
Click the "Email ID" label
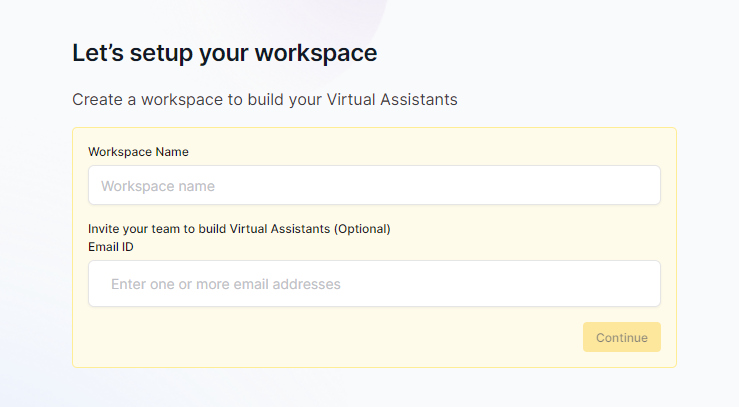[110, 244]
